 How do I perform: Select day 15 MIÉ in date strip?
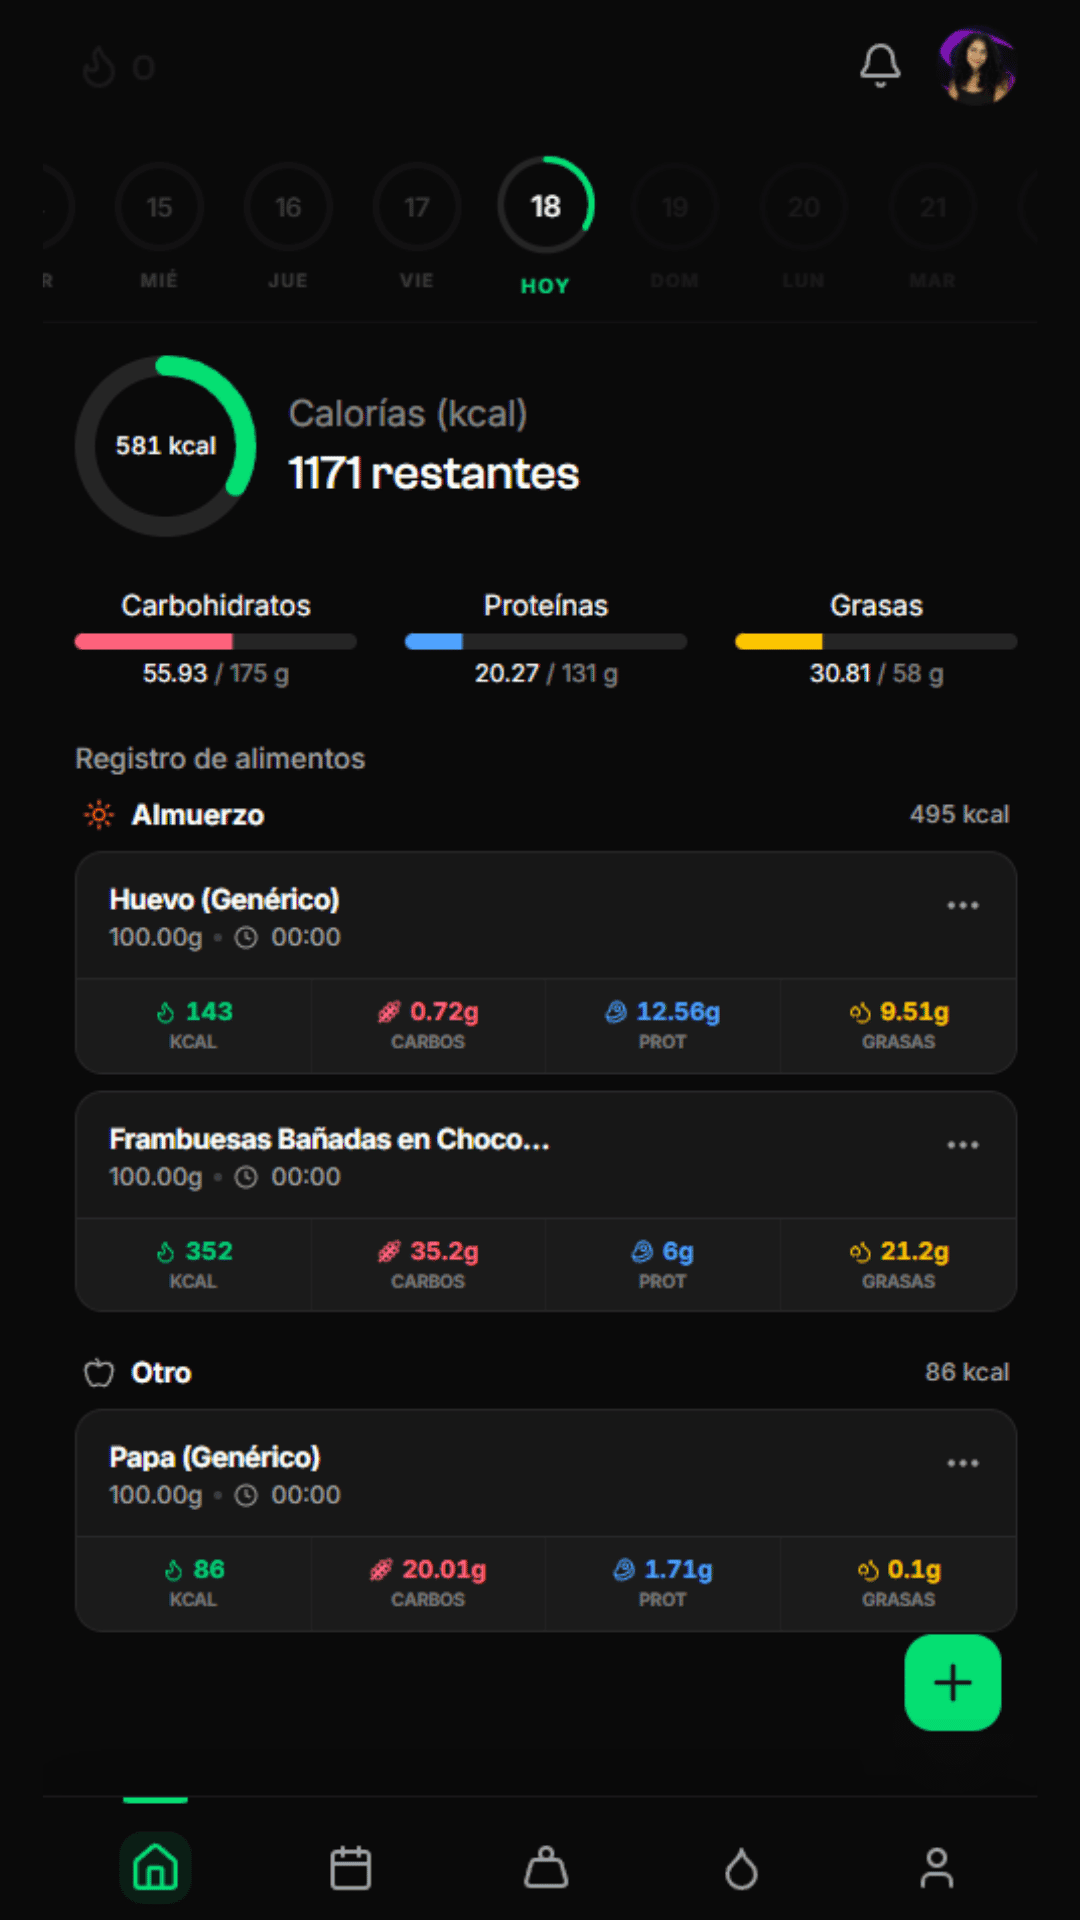[x=159, y=227]
